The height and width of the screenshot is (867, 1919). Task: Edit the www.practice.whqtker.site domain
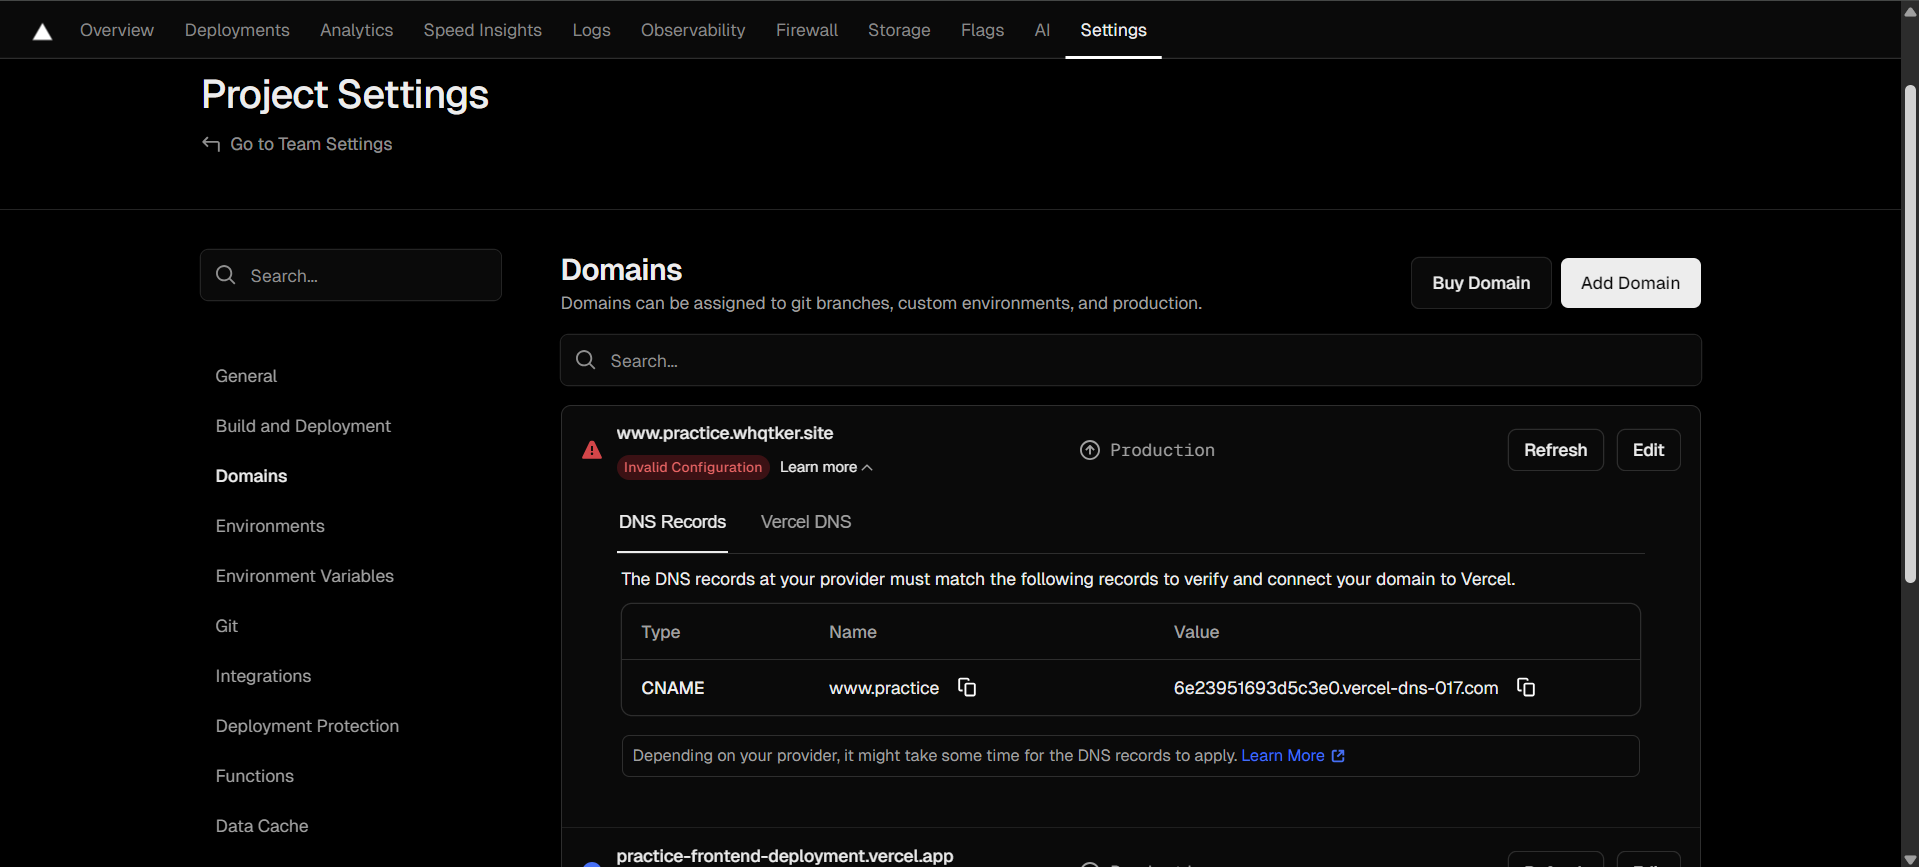(x=1648, y=450)
